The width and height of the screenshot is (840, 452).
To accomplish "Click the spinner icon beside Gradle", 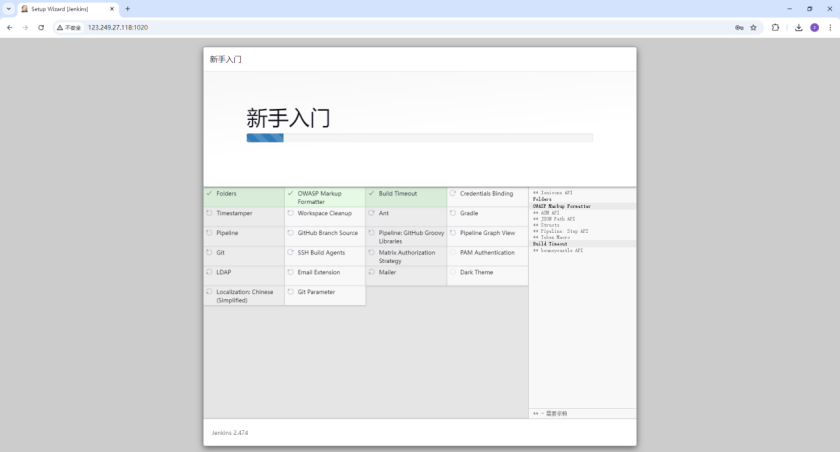I will pyautogui.click(x=453, y=213).
